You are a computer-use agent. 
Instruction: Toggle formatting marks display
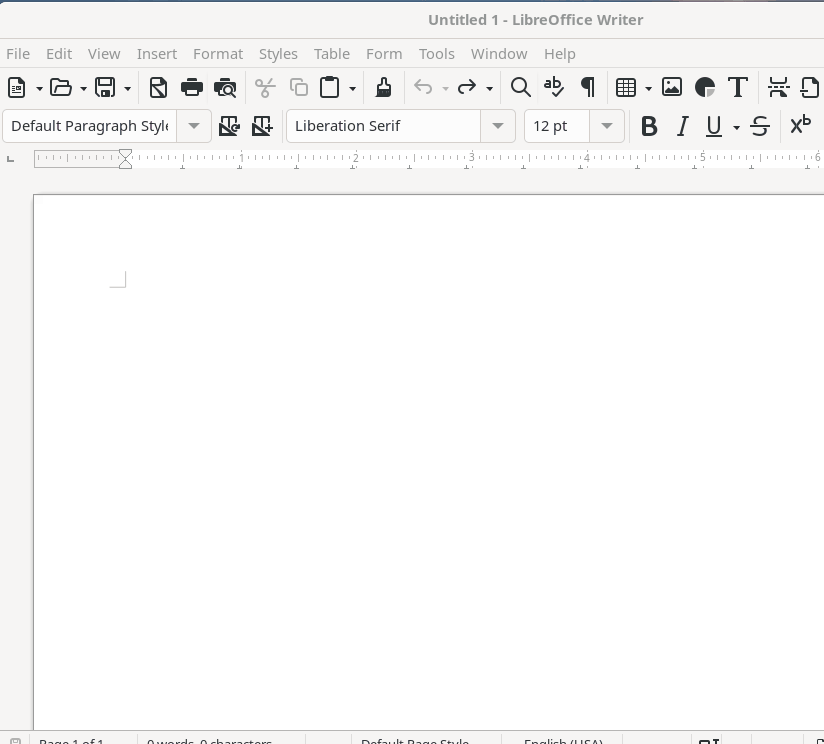[587, 87]
